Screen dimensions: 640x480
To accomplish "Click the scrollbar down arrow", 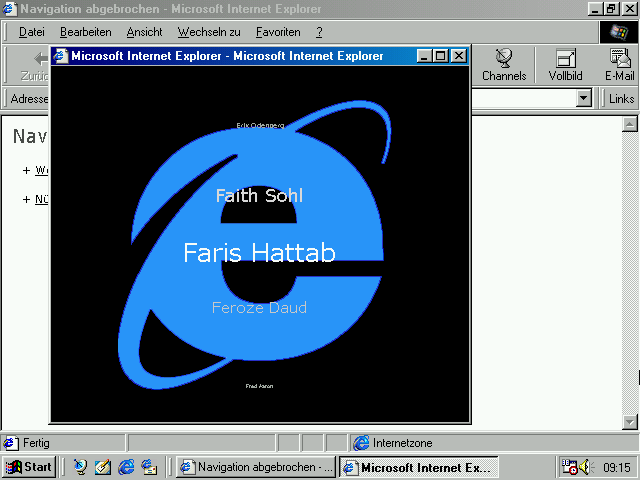I will click(629, 422).
